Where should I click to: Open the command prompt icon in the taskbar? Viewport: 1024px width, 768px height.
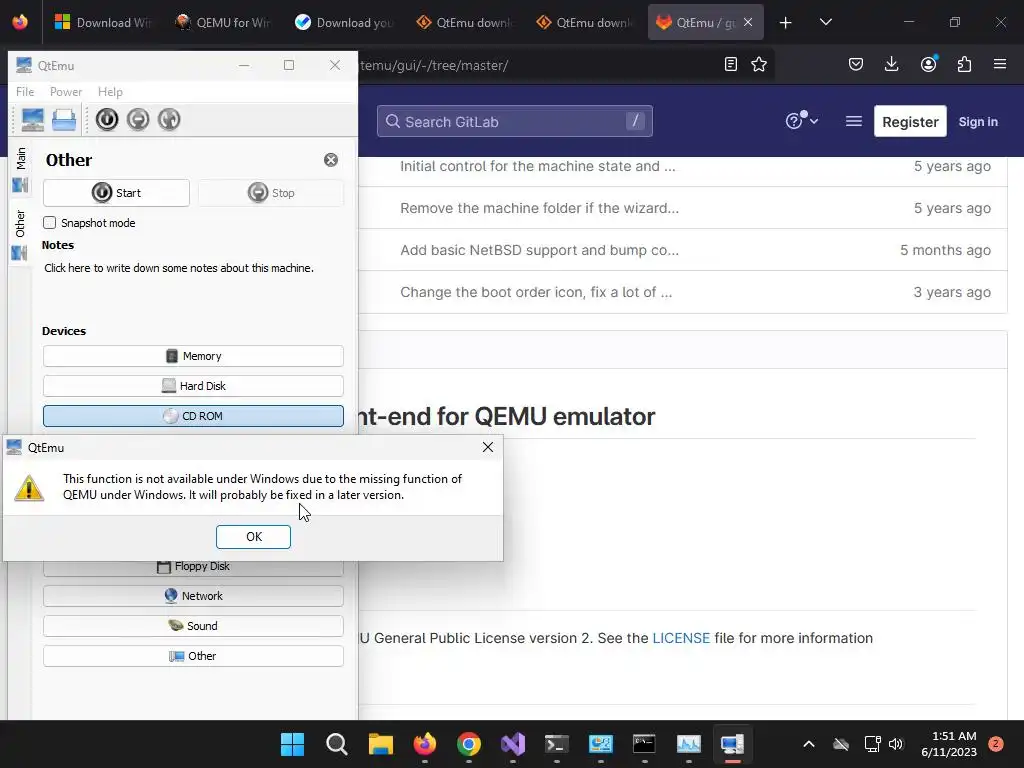tap(645, 744)
